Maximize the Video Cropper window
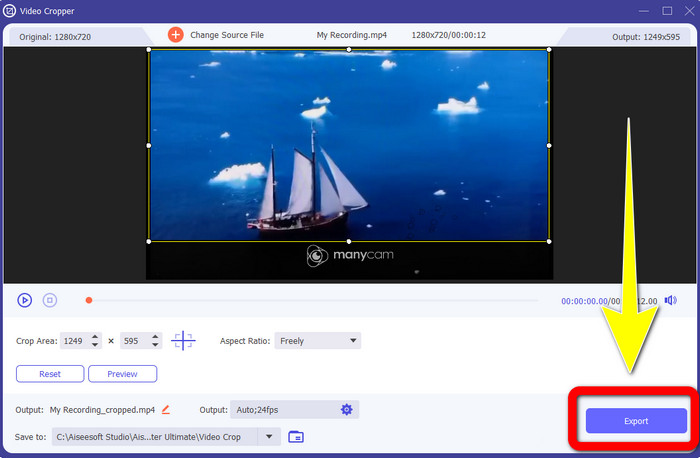700x458 pixels. tap(667, 11)
